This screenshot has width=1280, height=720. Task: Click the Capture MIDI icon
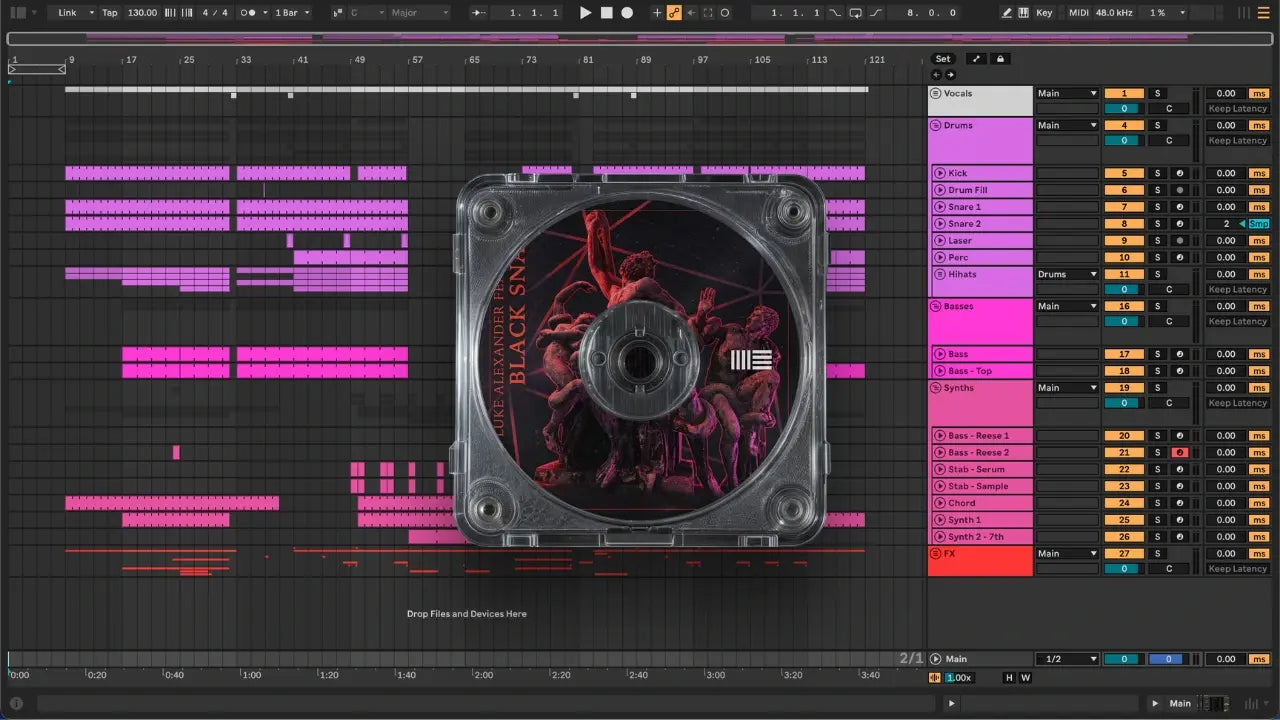pyautogui.click(x=708, y=13)
